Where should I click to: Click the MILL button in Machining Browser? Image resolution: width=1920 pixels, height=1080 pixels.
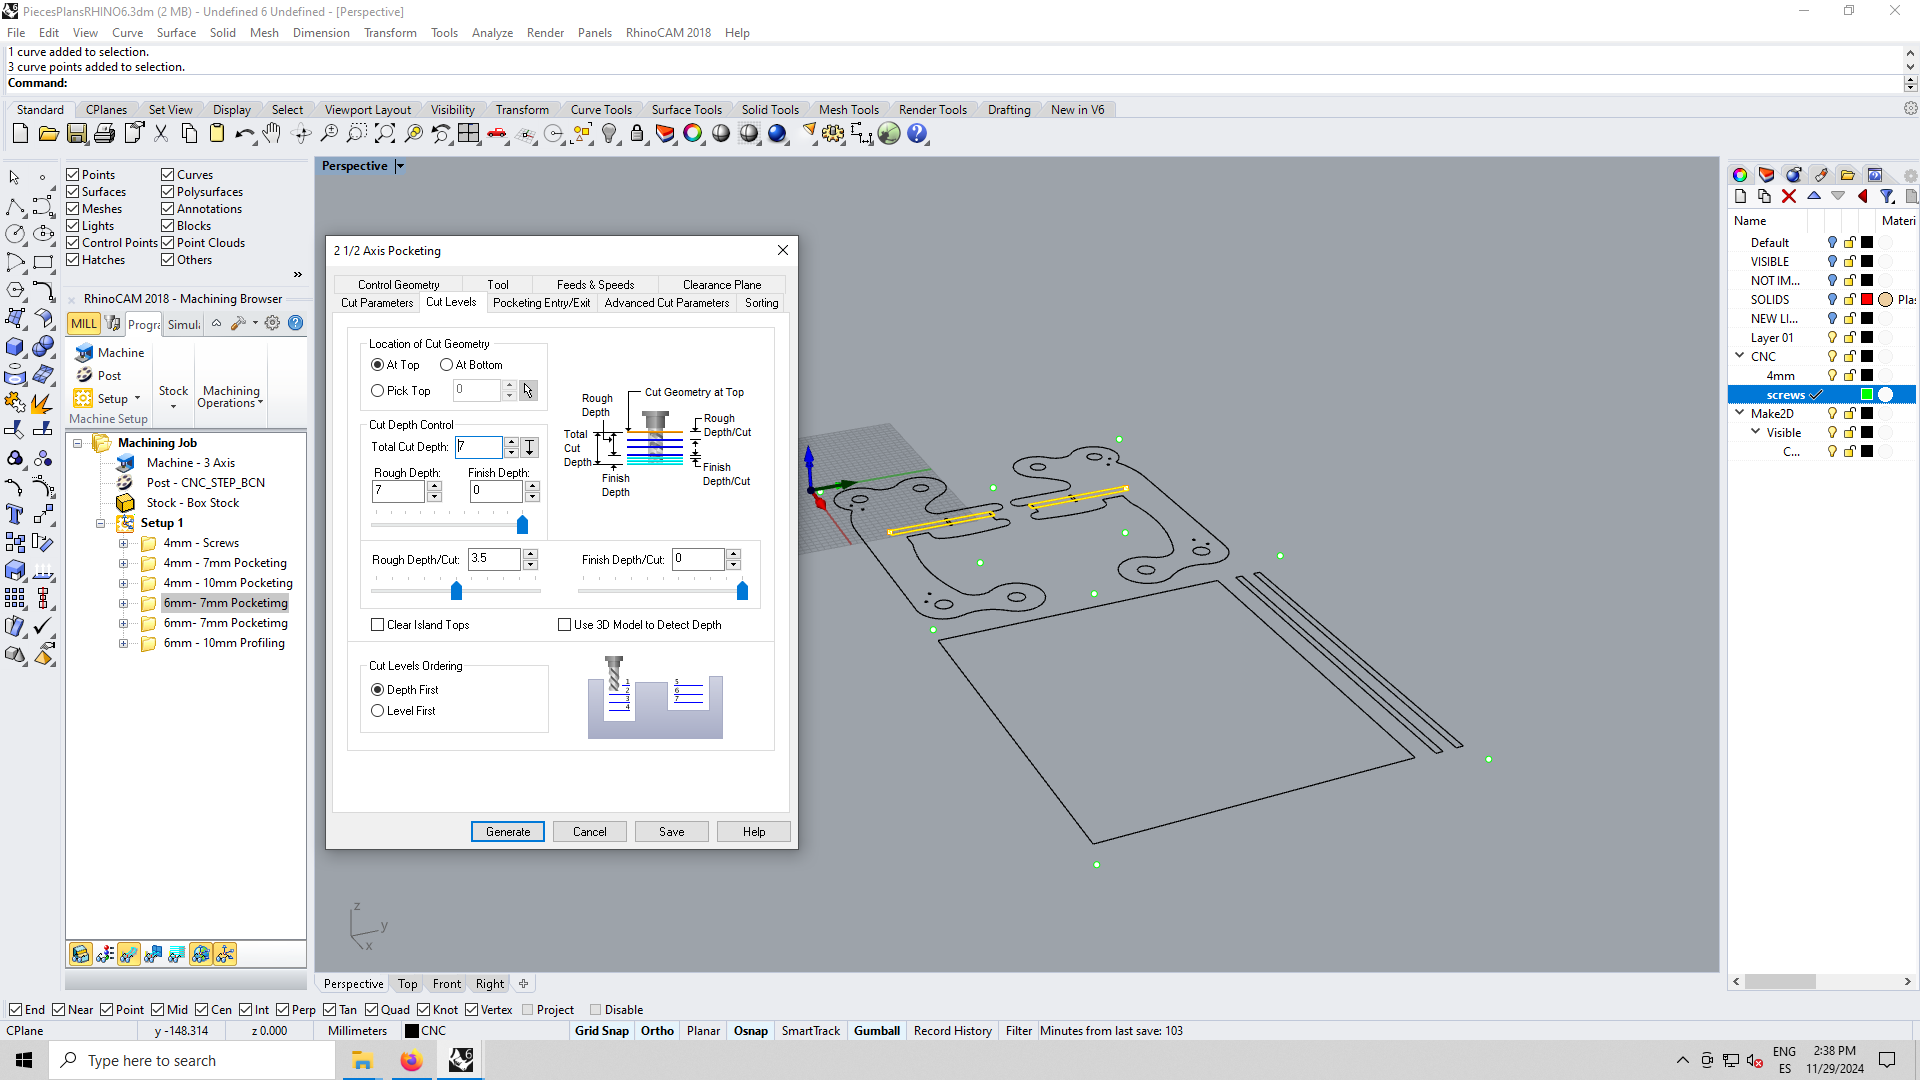coord(84,323)
